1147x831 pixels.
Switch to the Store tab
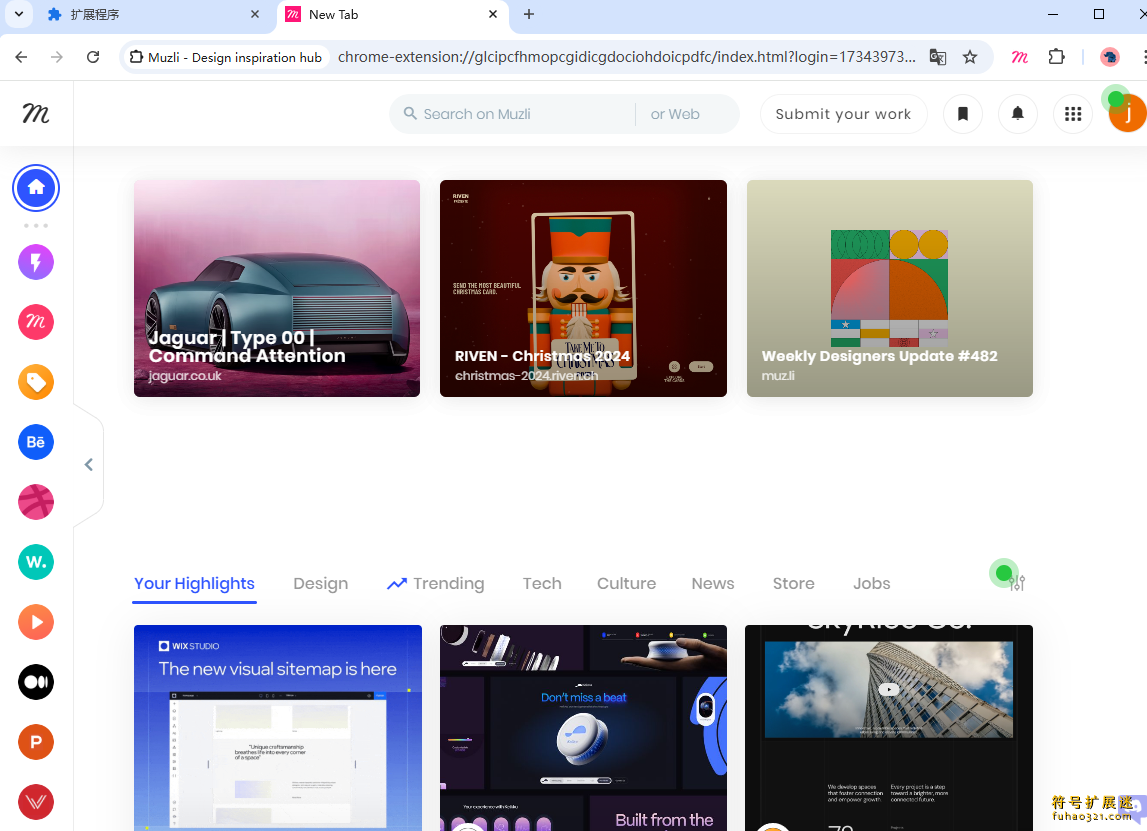tap(794, 583)
